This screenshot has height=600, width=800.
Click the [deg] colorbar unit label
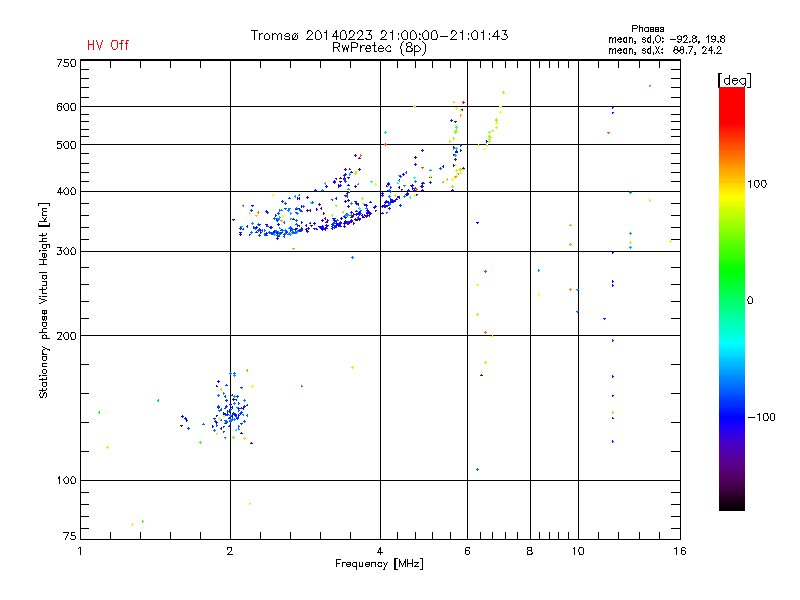pos(734,79)
